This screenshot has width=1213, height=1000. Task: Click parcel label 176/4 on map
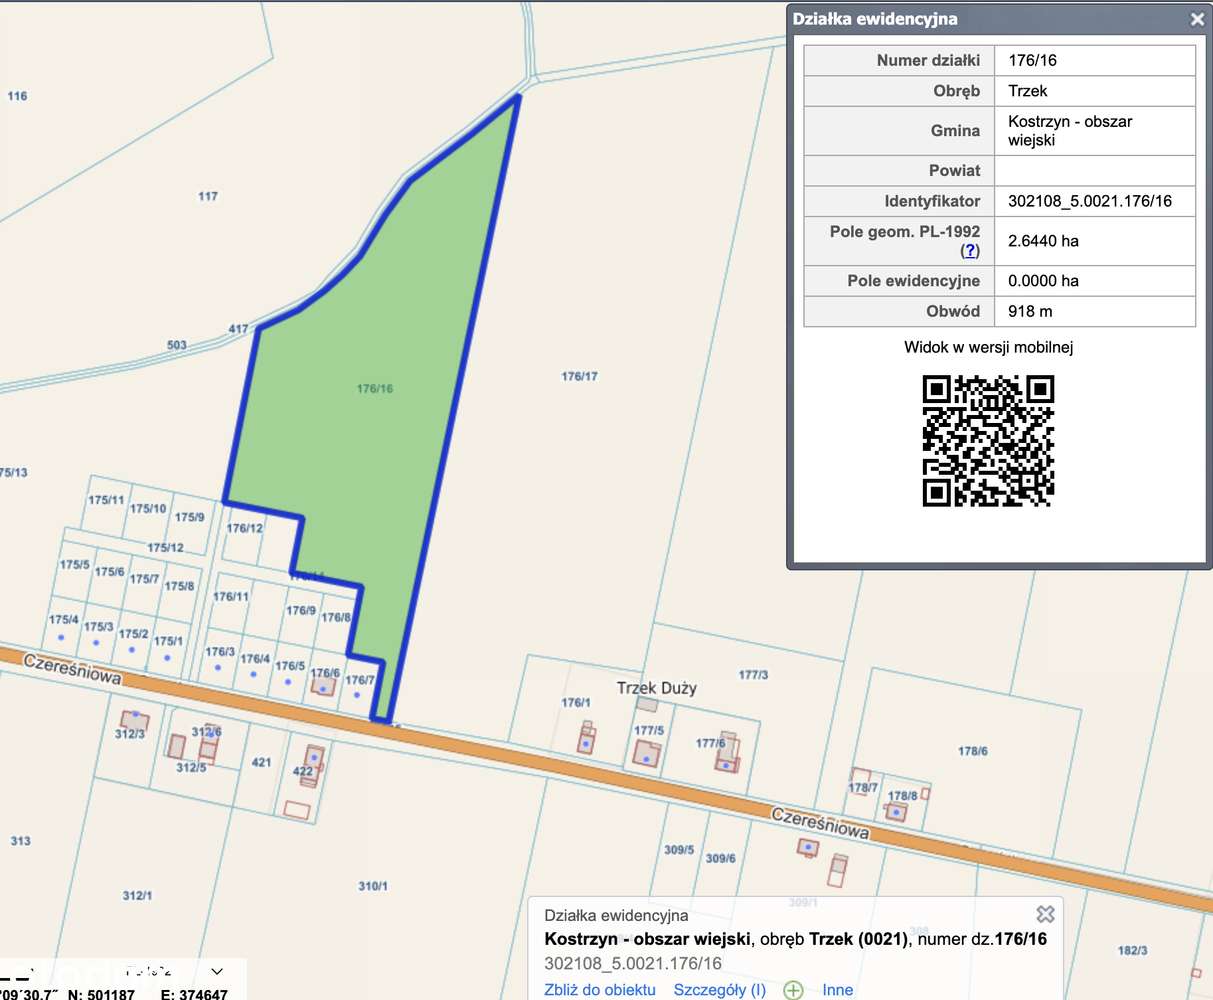[x=255, y=659]
